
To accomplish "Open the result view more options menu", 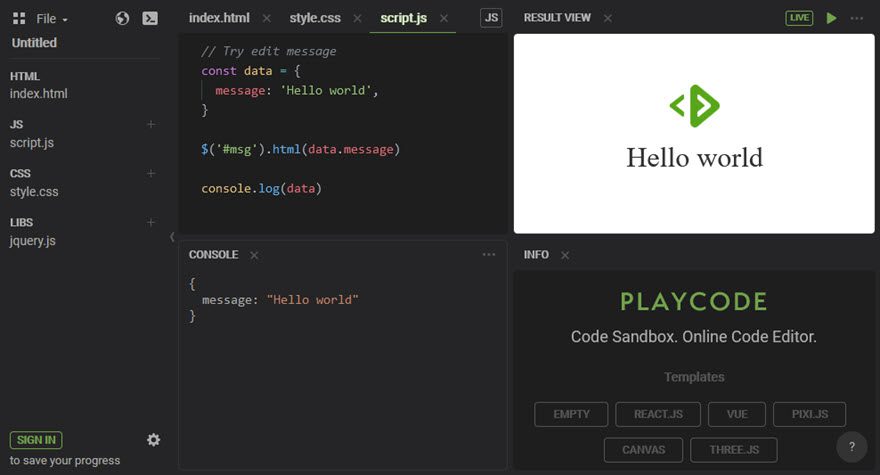I will [x=856, y=19].
